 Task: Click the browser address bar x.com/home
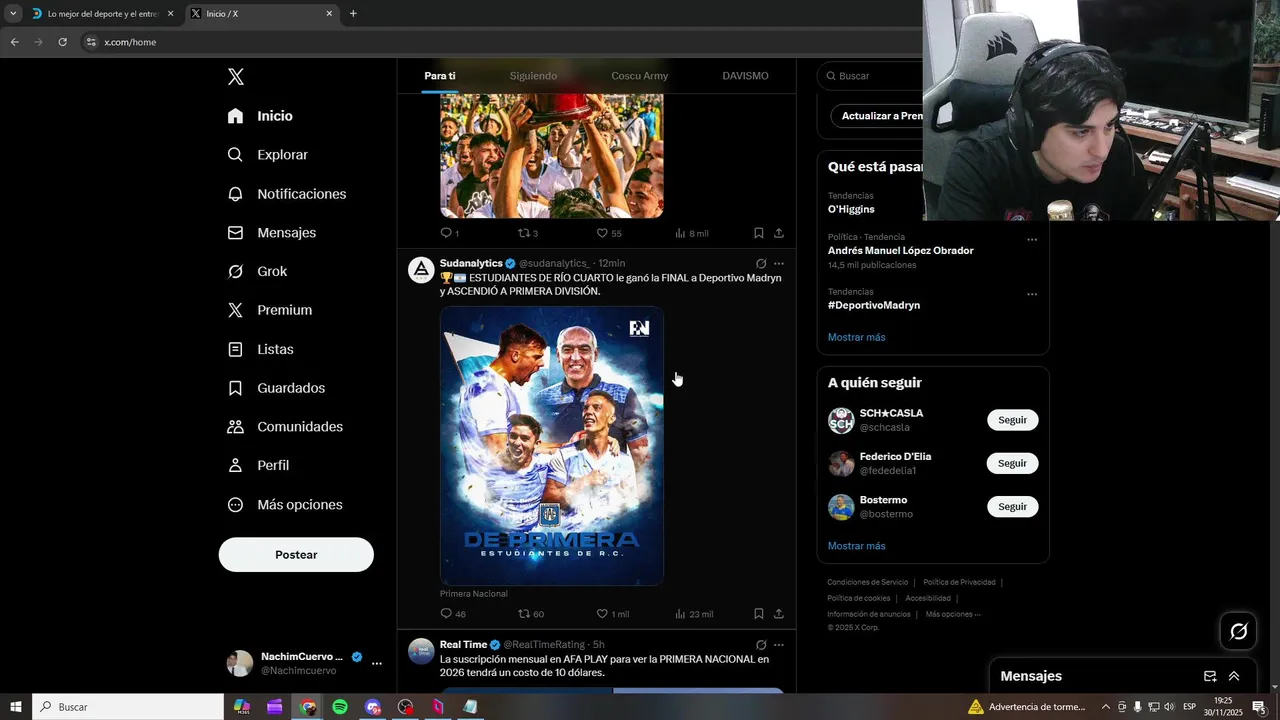[x=500, y=42]
